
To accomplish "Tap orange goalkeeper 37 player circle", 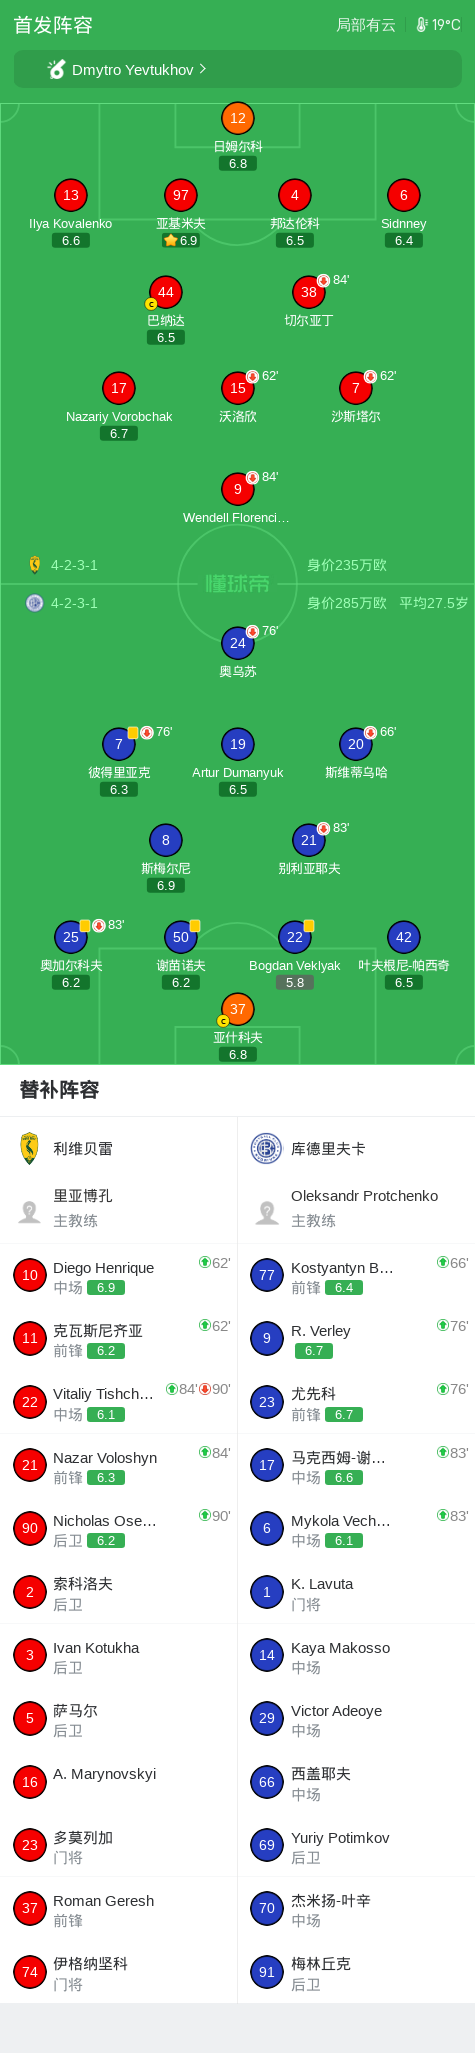I will 238,1009.
